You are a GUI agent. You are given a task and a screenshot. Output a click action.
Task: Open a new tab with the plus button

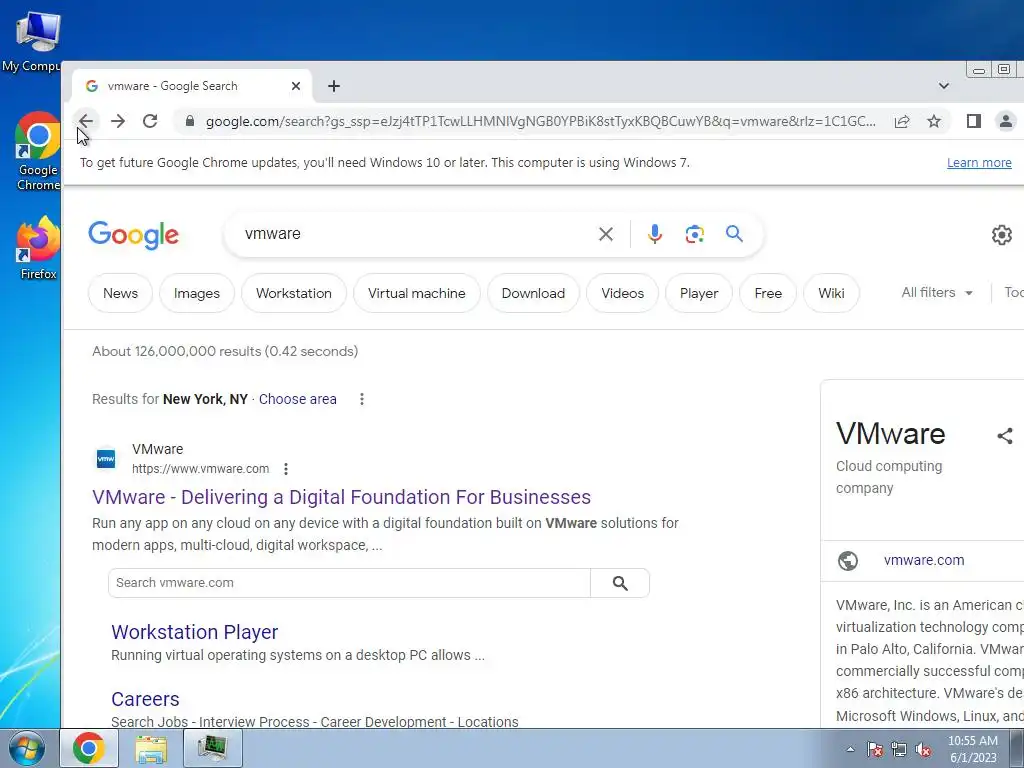pyautogui.click(x=334, y=86)
